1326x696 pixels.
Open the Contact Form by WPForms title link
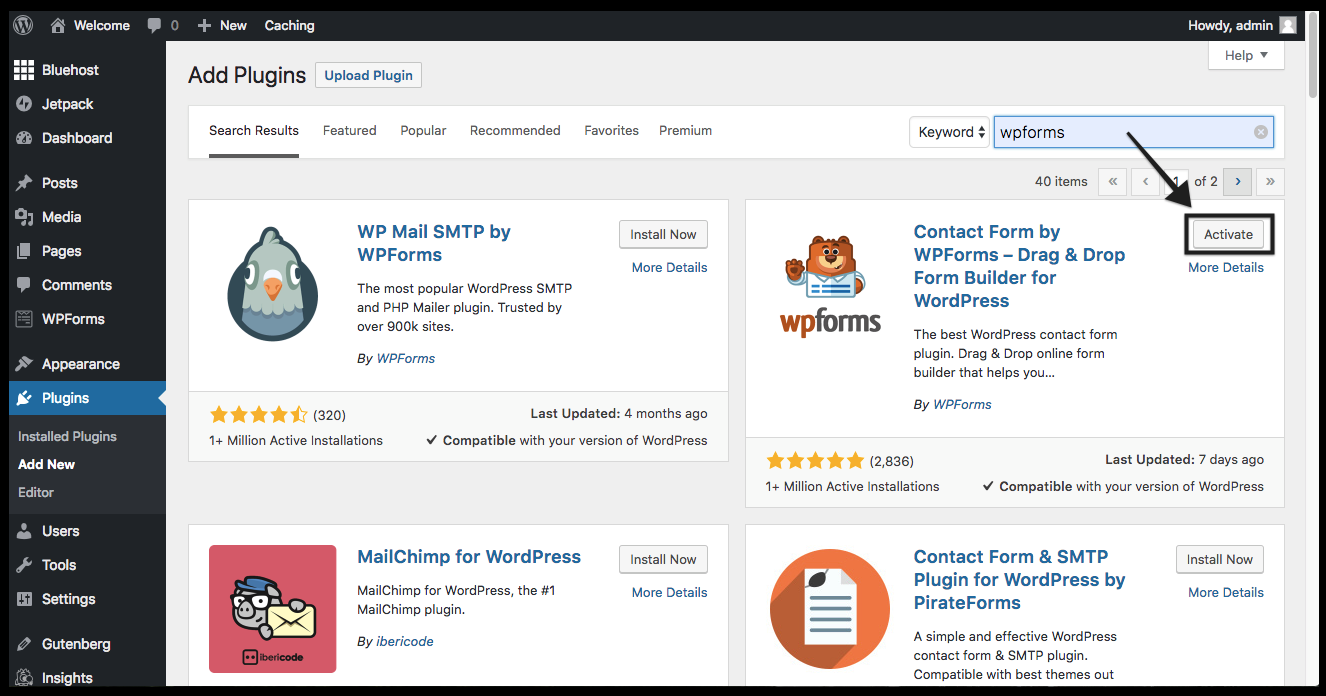click(x=1019, y=266)
